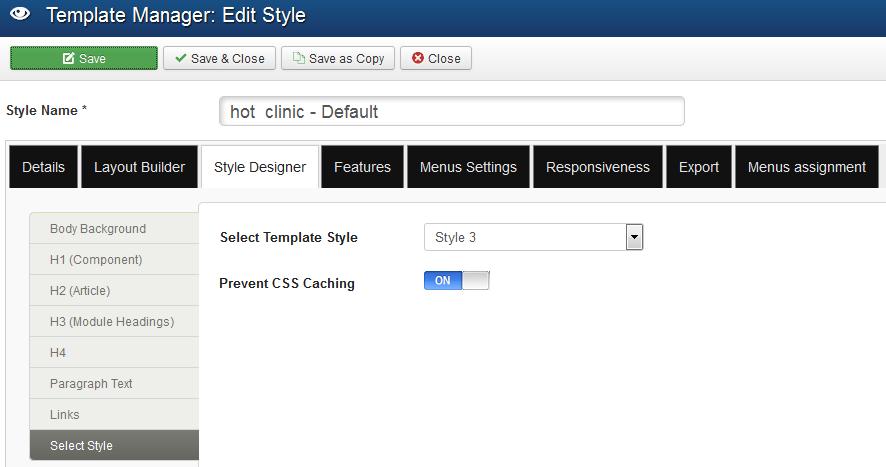Open the Layout Builder tab

140,167
